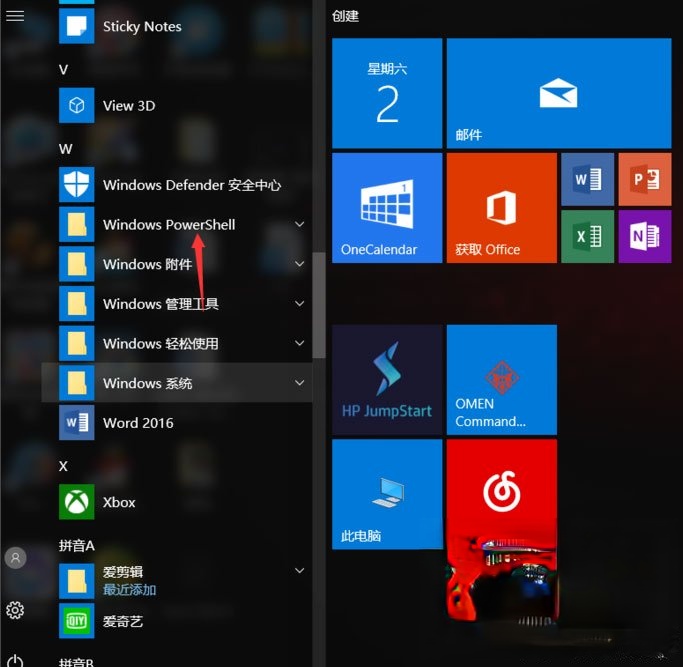Image resolution: width=683 pixels, height=667 pixels.
Task: Click the W letter group header
Action: pos(66,149)
